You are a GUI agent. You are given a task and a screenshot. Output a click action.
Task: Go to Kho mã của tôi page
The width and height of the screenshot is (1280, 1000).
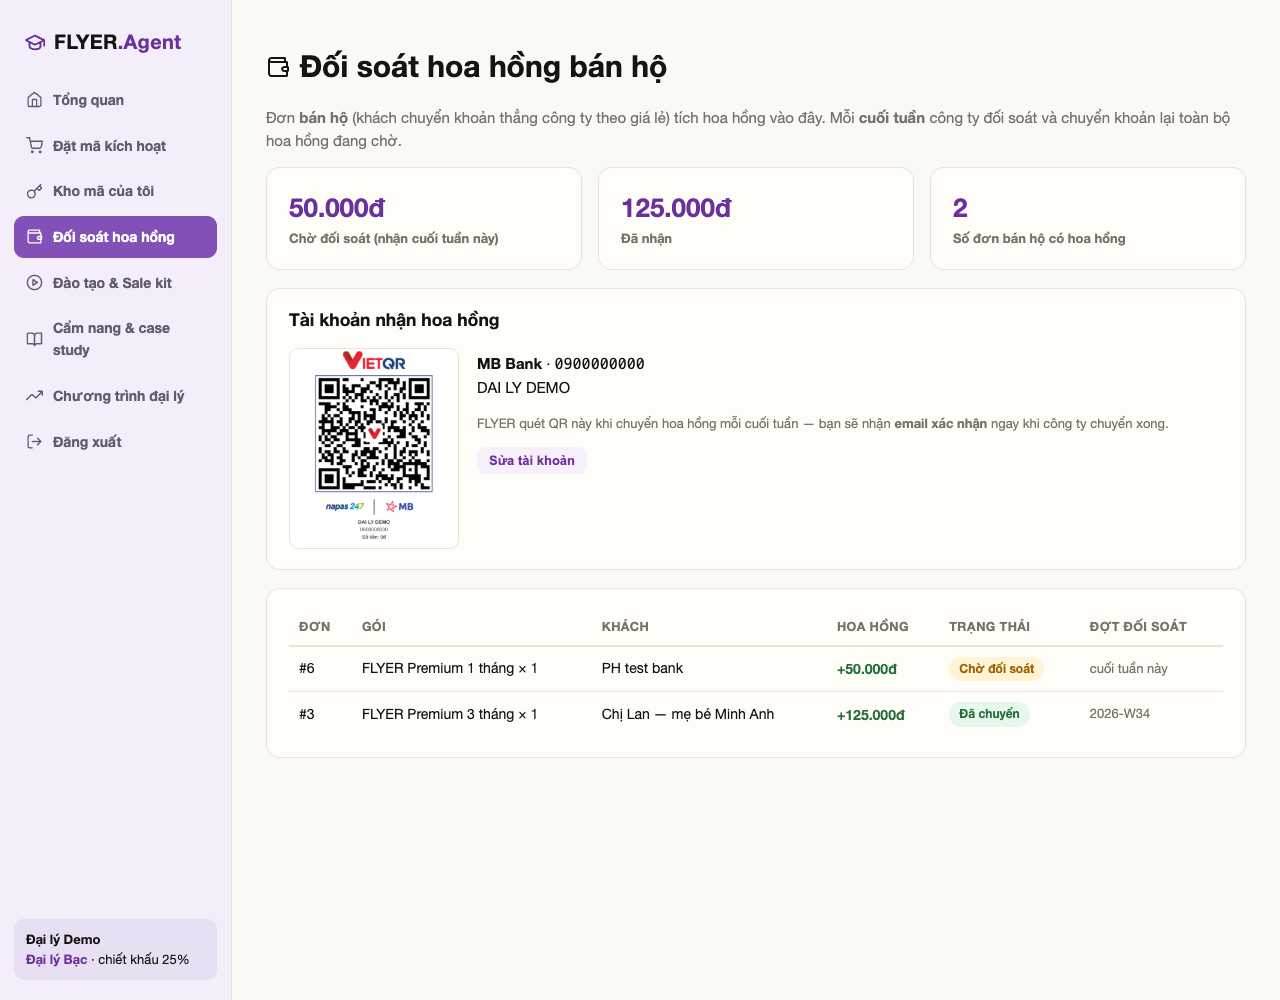(115, 191)
